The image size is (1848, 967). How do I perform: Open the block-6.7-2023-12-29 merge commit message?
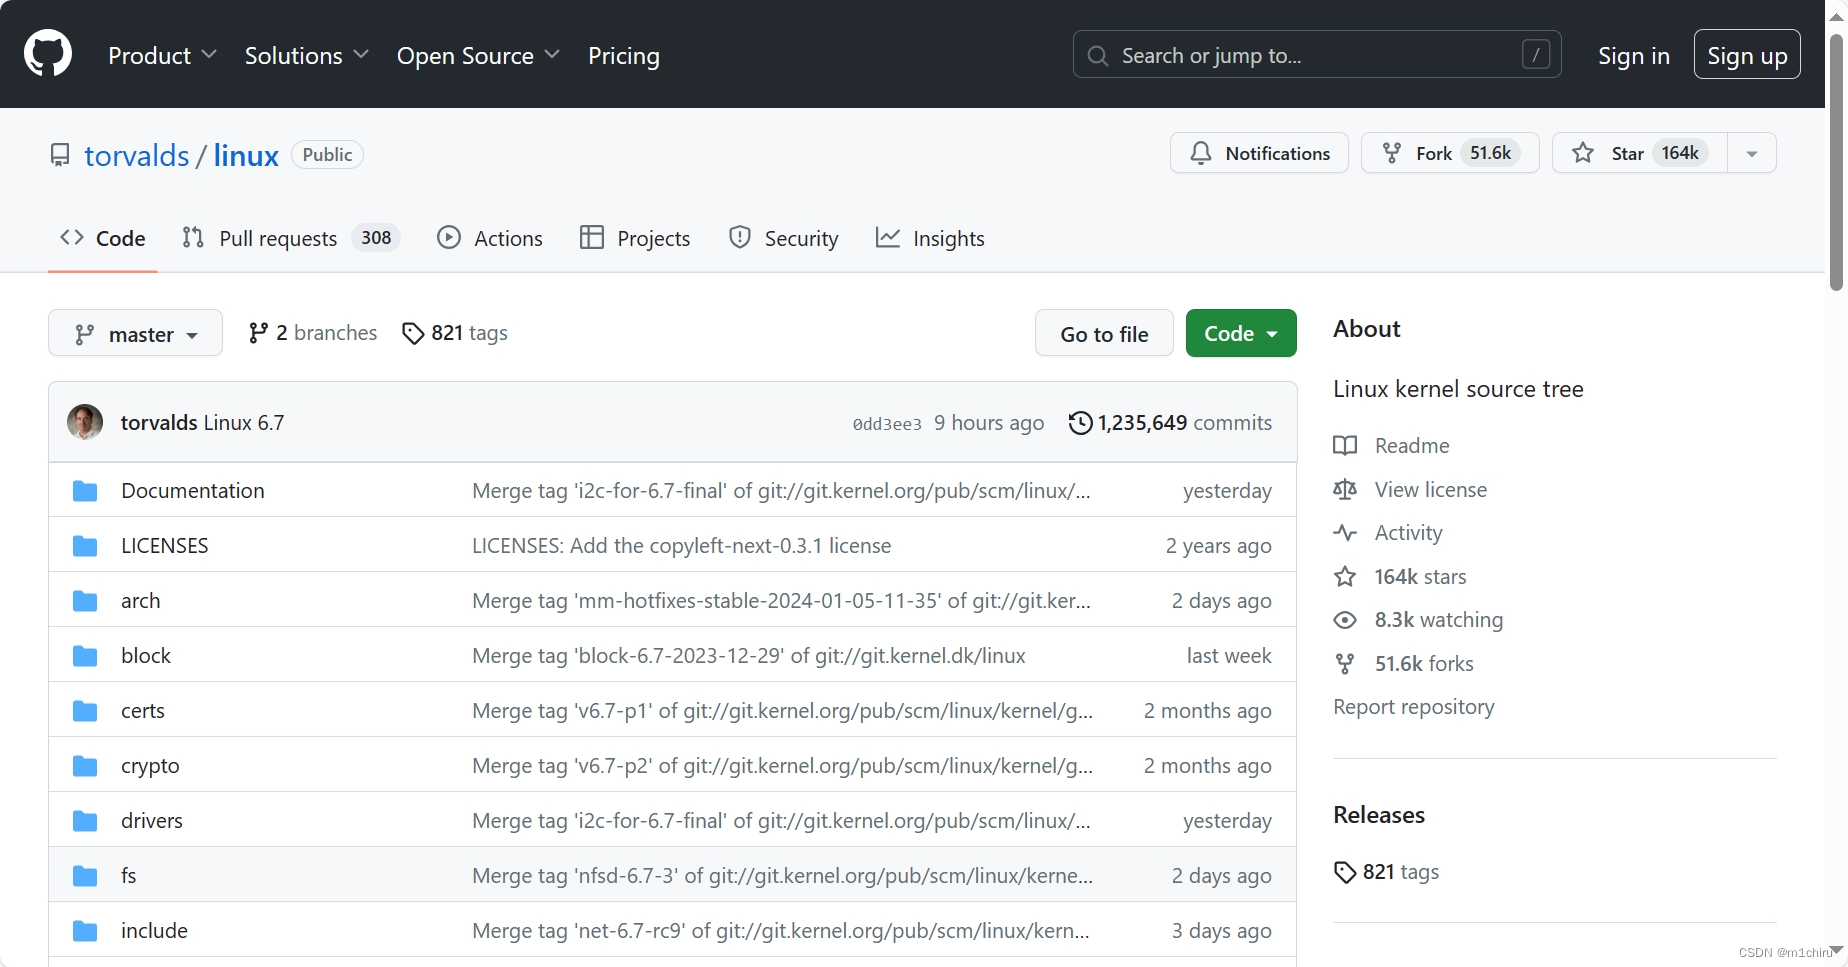[749, 656]
